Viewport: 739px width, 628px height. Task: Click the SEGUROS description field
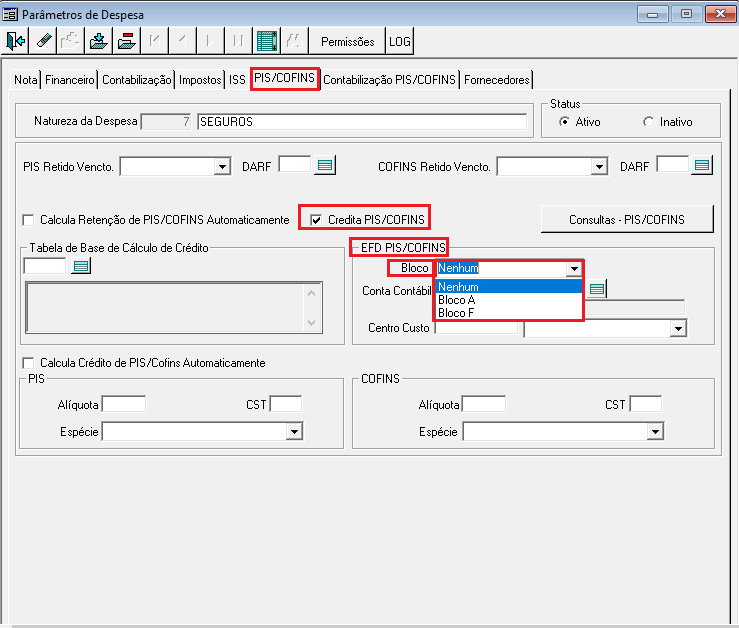362,122
